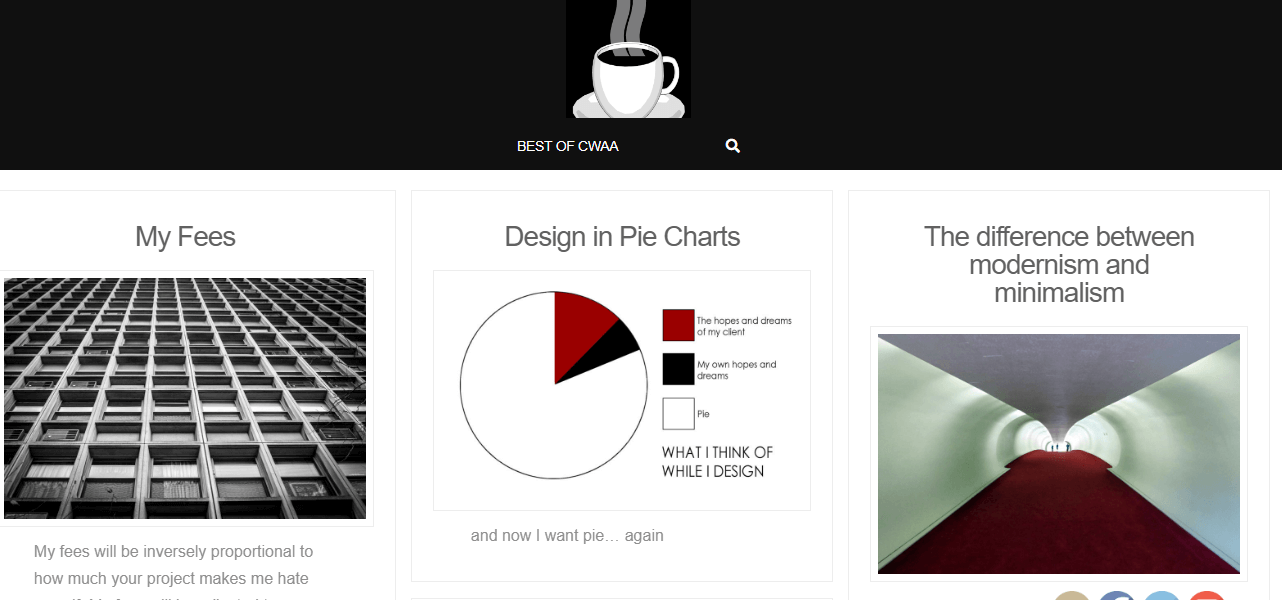Click the red-carpet tunnel photo

pyautogui.click(x=1059, y=453)
